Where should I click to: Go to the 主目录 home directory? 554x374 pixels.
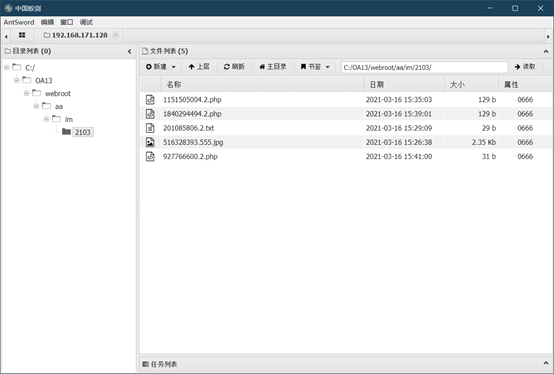pyautogui.click(x=272, y=67)
